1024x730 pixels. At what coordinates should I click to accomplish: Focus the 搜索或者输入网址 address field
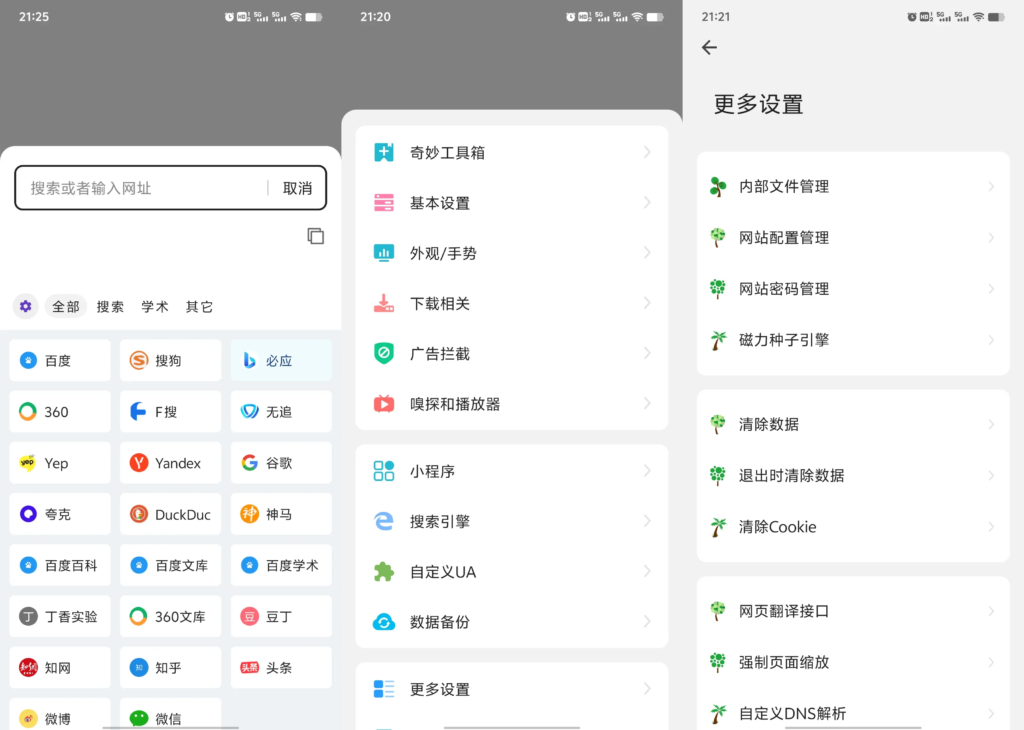[x=140, y=188]
